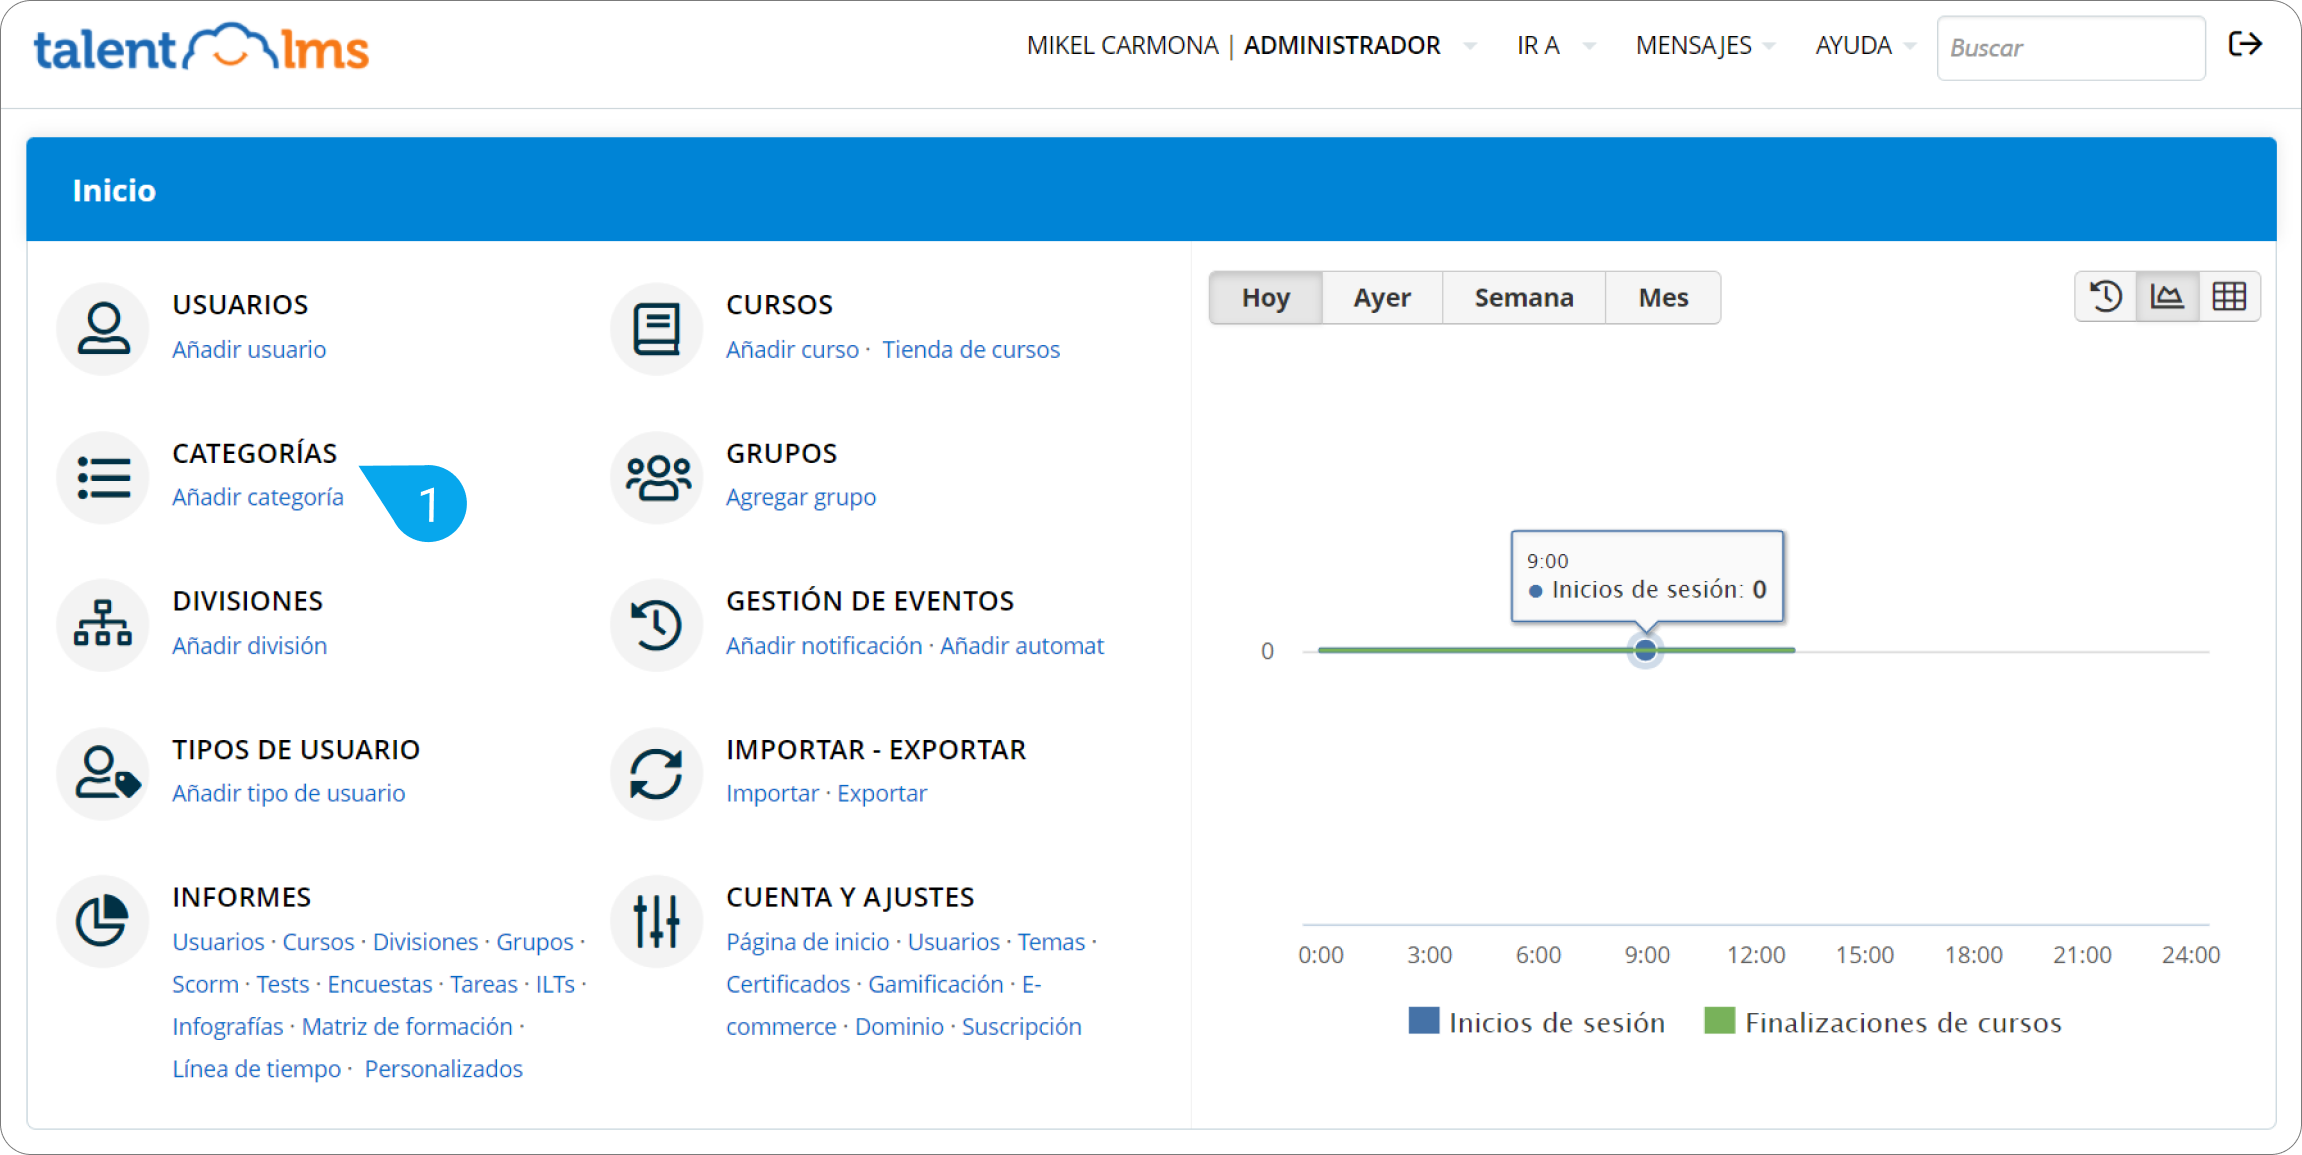Open Matriz de formación link
Viewport: 2302px width, 1155px height.
(x=407, y=1026)
